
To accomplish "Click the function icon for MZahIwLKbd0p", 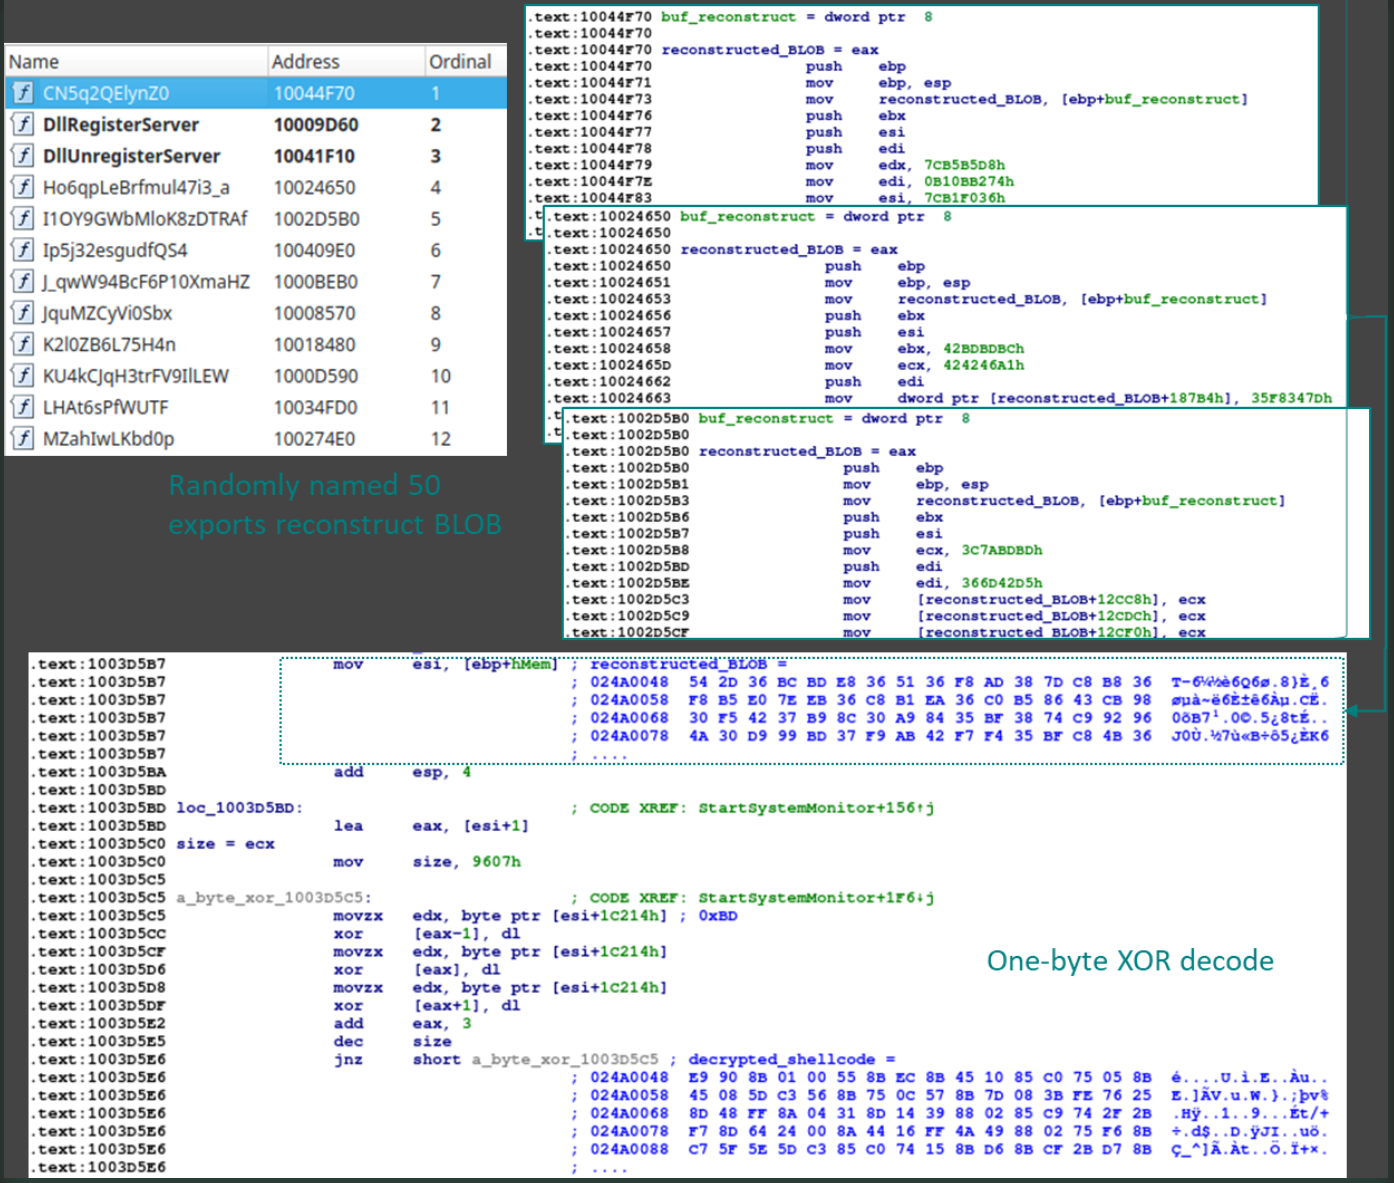I will pyautogui.click(x=22, y=438).
